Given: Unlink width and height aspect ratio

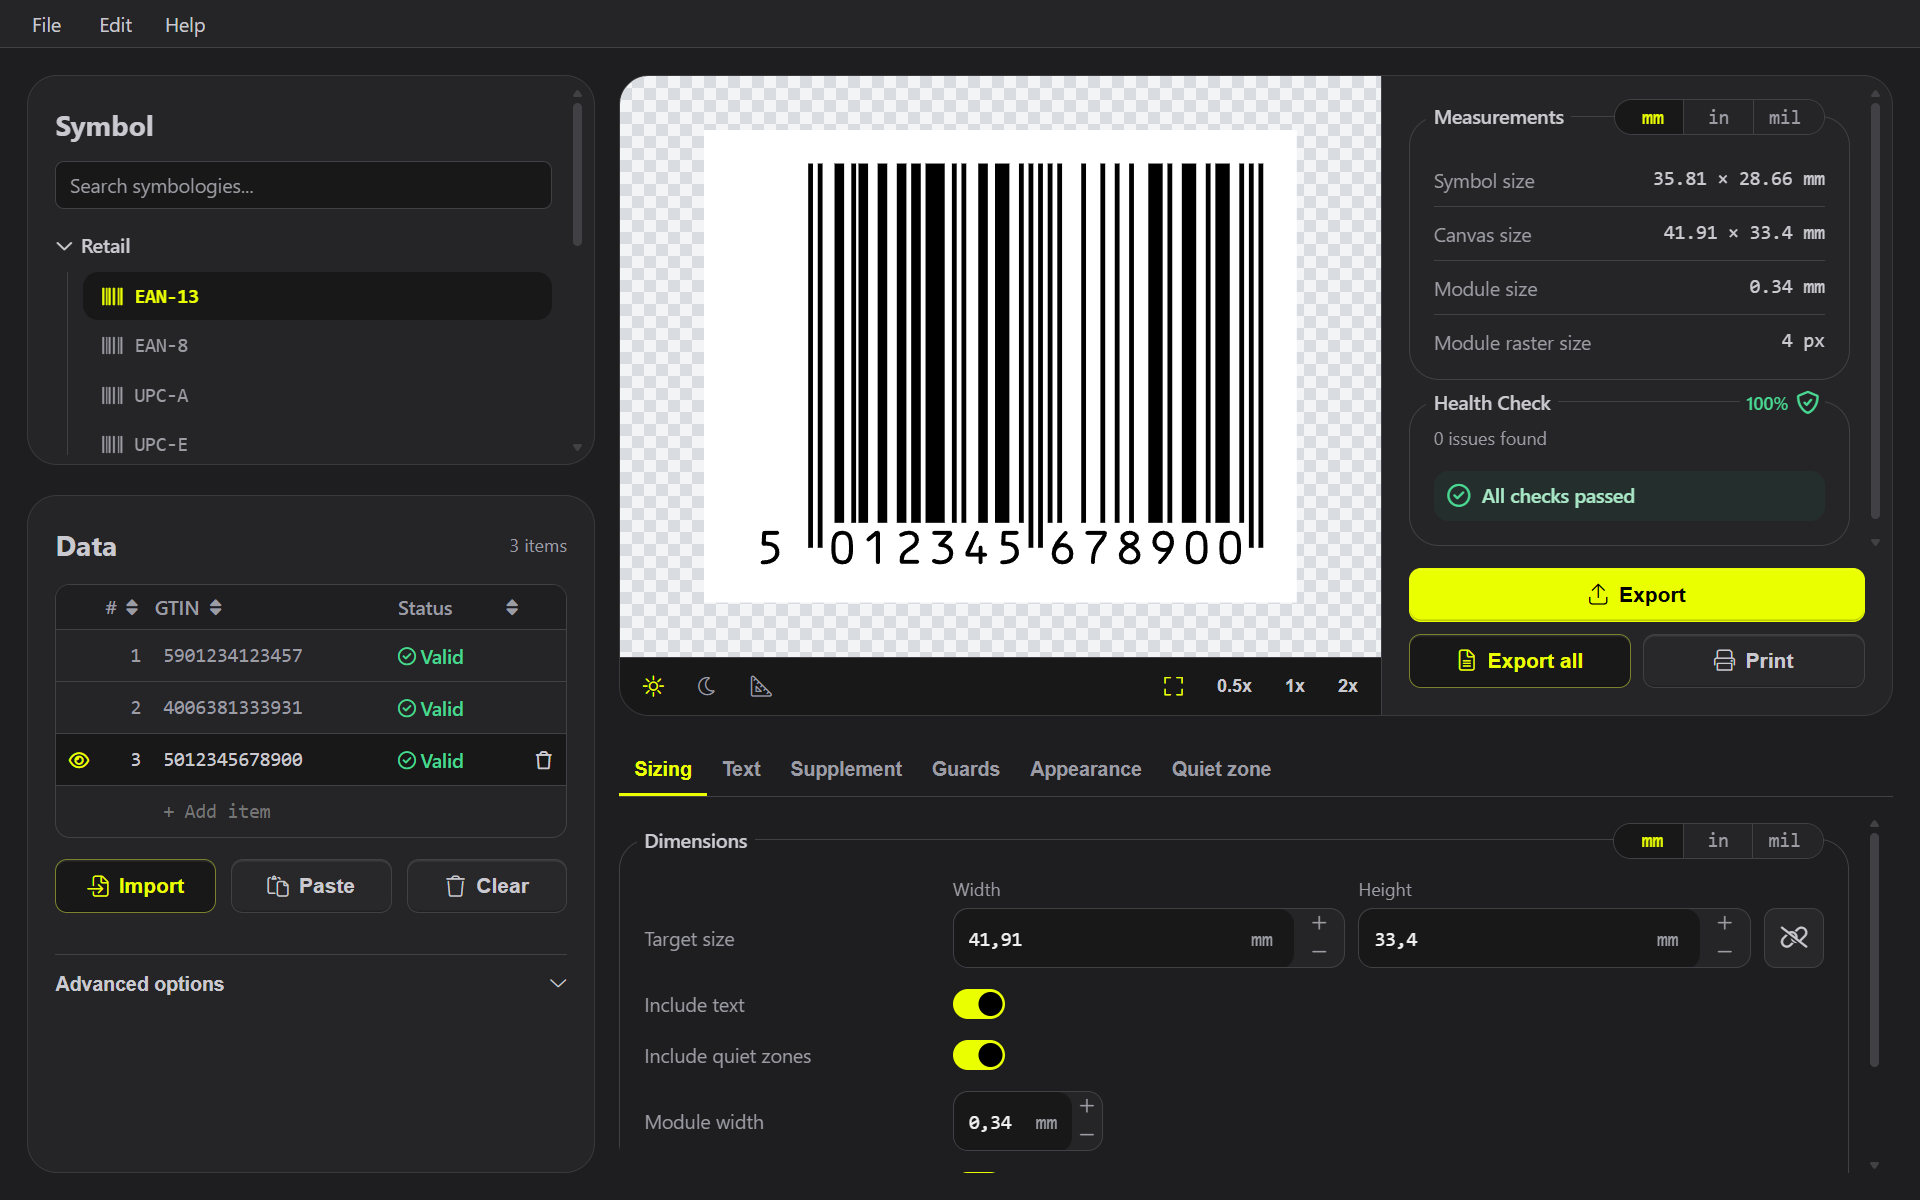Looking at the screenshot, I should 1794,938.
